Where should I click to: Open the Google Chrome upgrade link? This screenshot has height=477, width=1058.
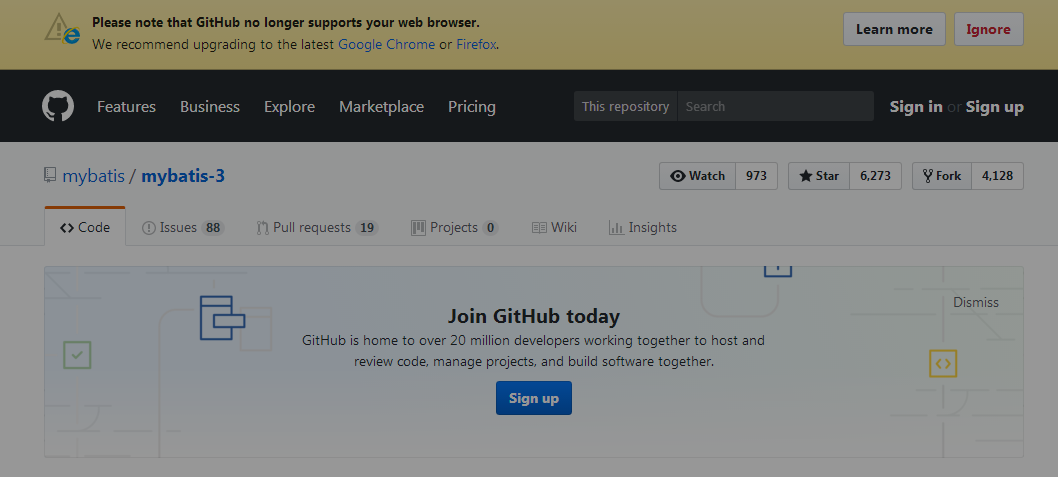tap(386, 44)
